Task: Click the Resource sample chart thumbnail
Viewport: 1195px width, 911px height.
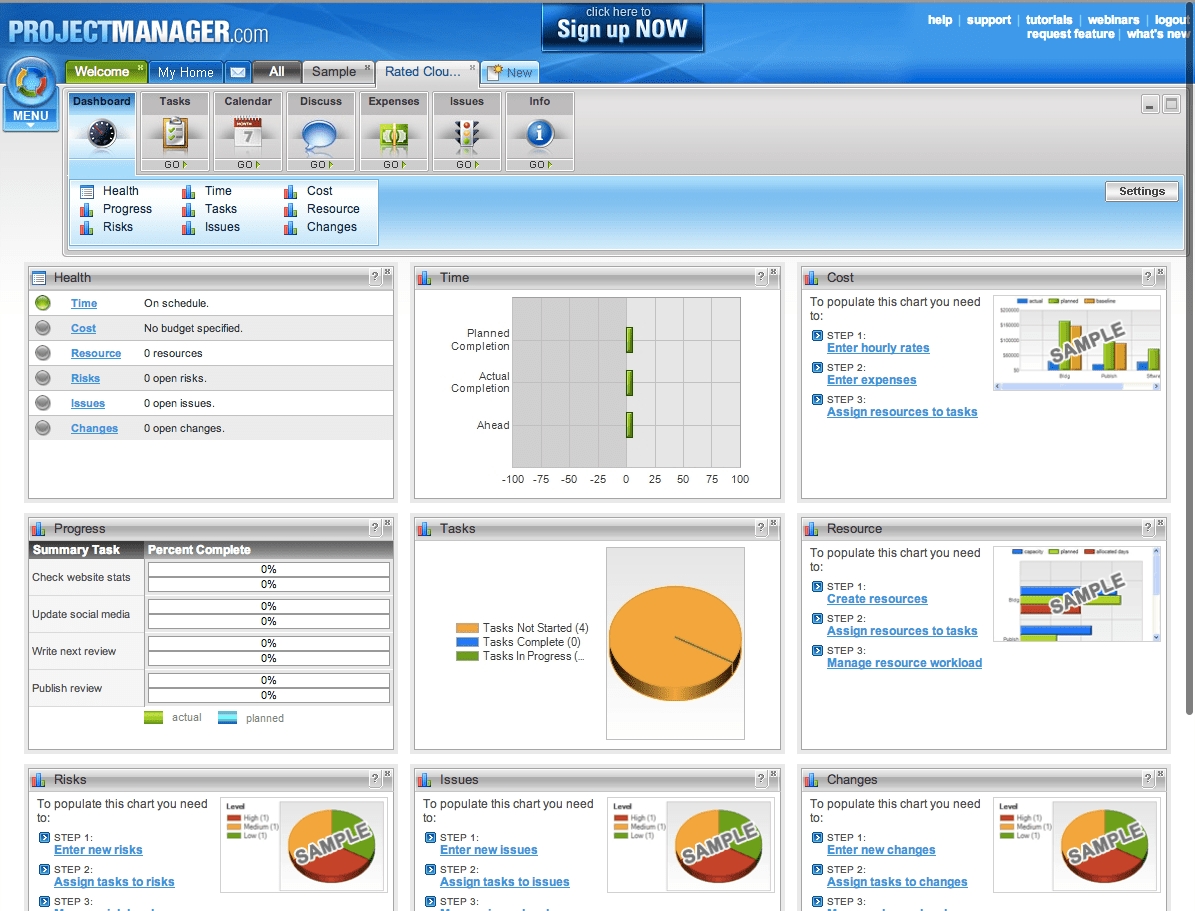Action: click(x=1077, y=594)
